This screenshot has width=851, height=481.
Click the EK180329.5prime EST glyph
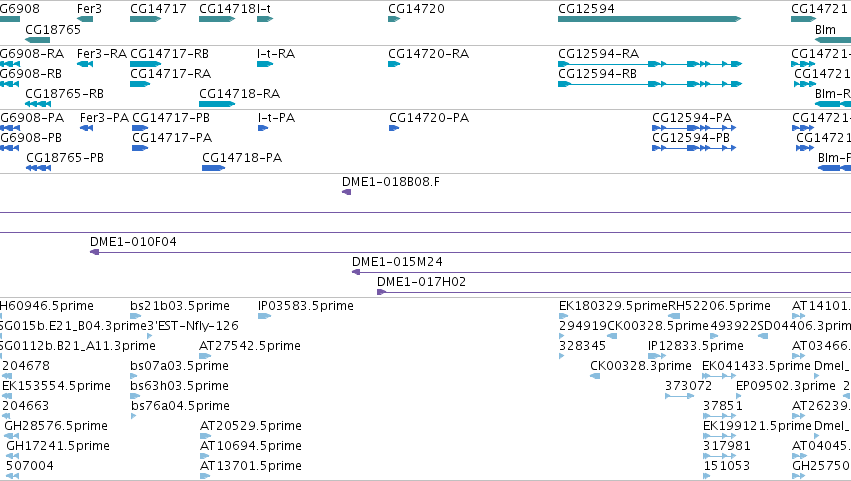pos(563,316)
